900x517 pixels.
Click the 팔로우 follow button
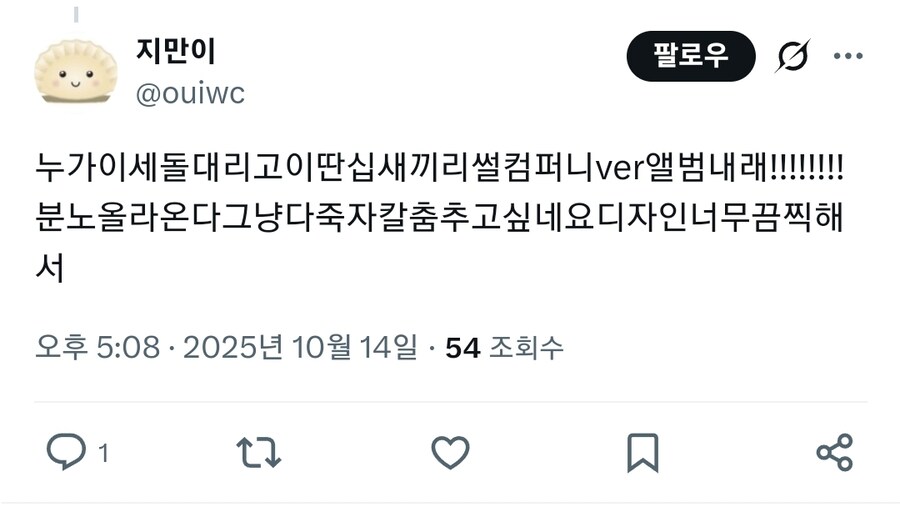[x=690, y=56]
